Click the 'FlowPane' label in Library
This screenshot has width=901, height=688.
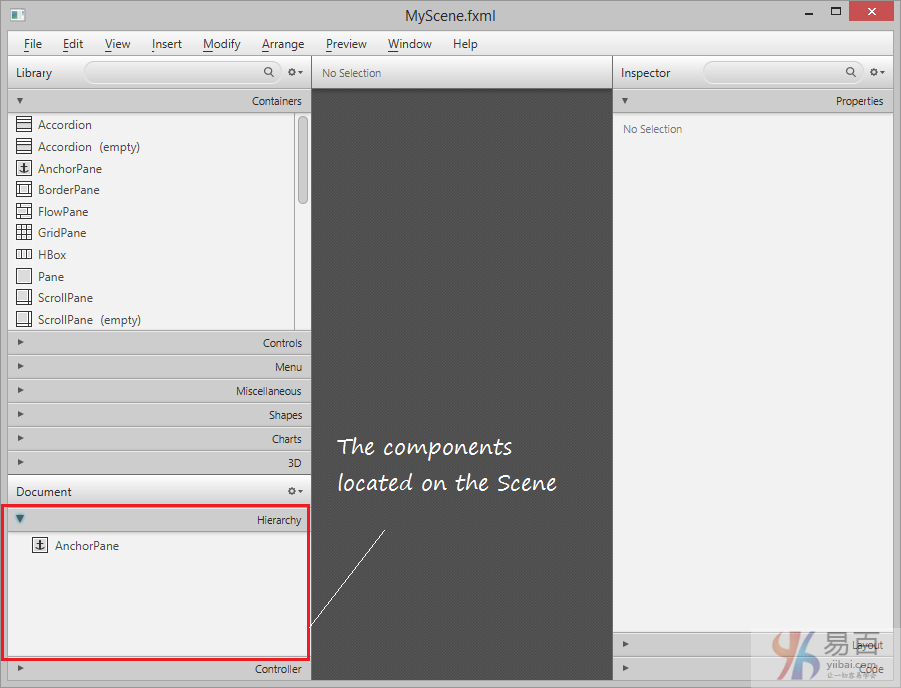pyautogui.click(x=63, y=212)
